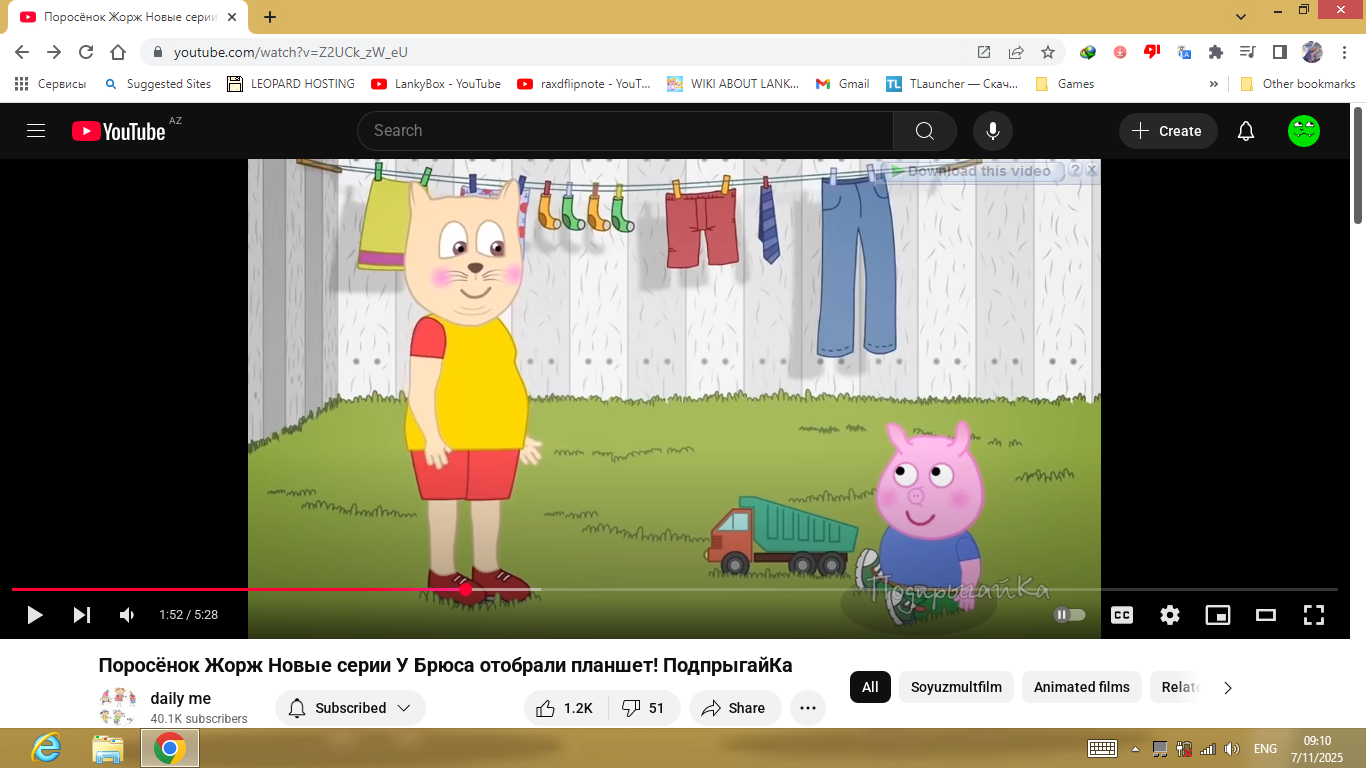Open Google Translate extension
The height and width of the screenshot is (768, 1366).
[1184, 52]
